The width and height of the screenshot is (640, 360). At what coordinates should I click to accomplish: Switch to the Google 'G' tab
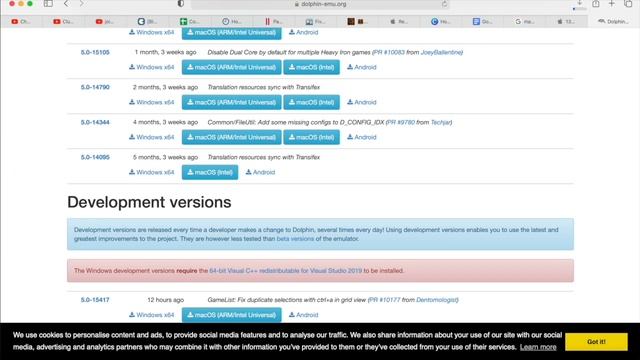[525, 21]
